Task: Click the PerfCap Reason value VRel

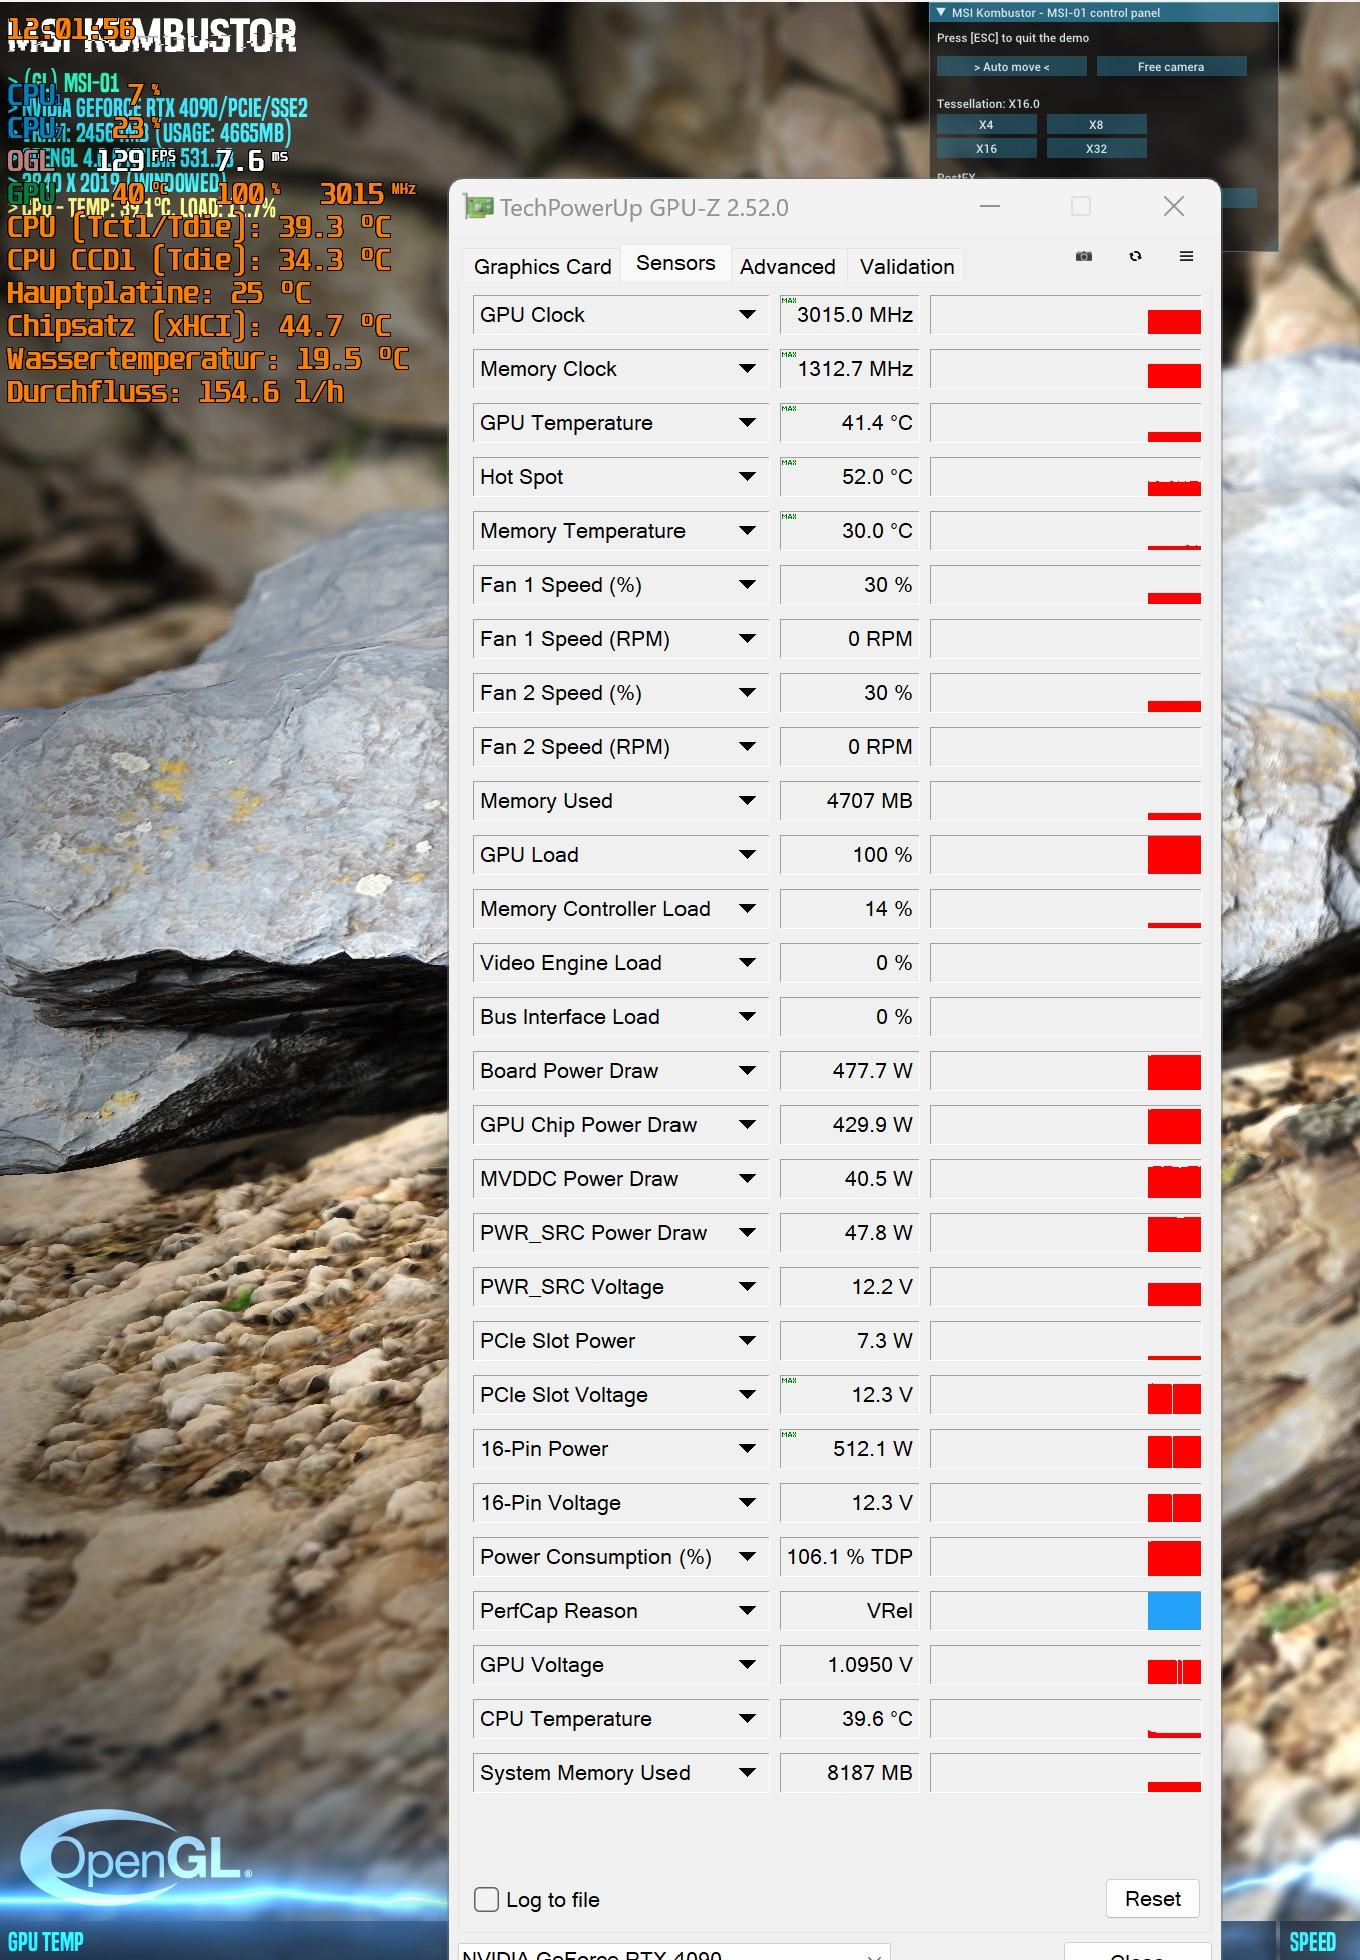Action: (x=849, y=1611)
